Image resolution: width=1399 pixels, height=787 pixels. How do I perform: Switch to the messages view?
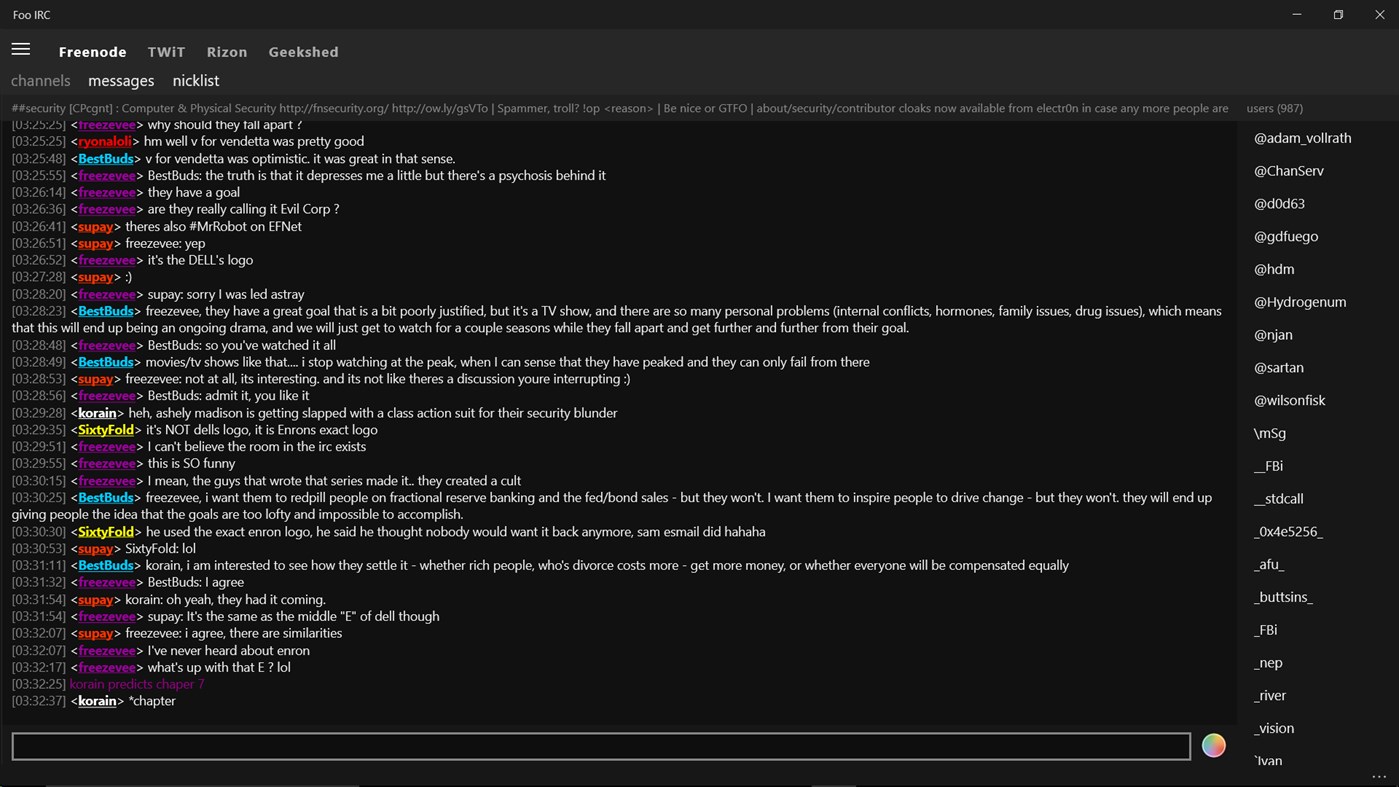pos(121,80)
